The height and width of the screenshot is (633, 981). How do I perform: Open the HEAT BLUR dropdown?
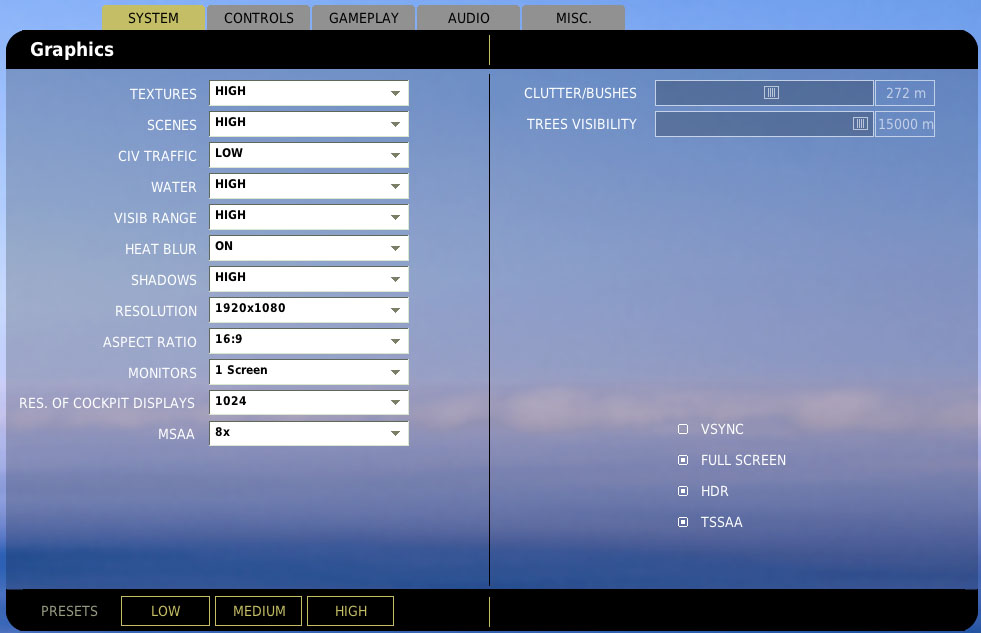pos(308,248)
